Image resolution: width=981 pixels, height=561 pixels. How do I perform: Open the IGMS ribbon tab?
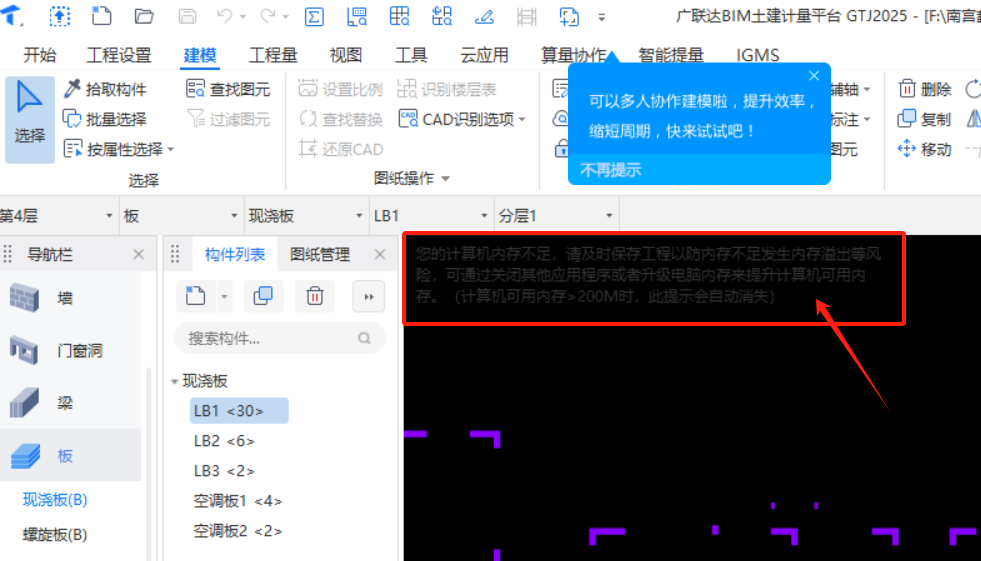[x=758, y=55]
